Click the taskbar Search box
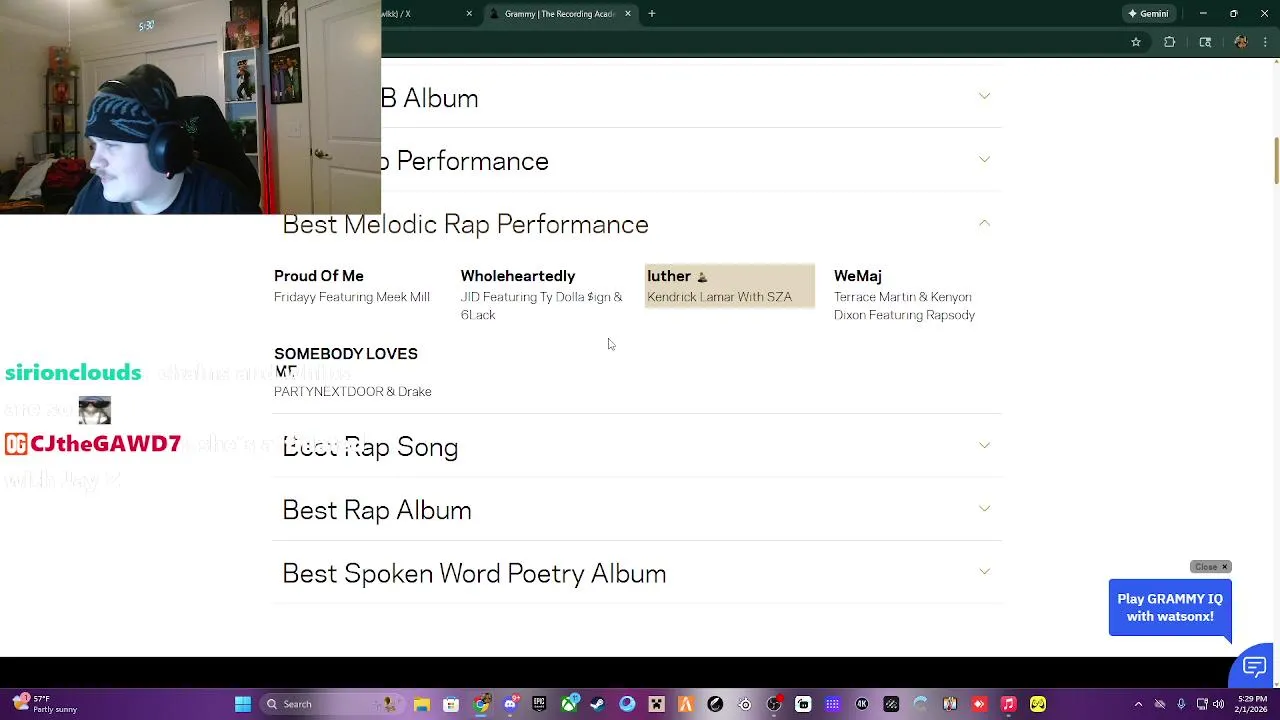 (x=330, y=704)
